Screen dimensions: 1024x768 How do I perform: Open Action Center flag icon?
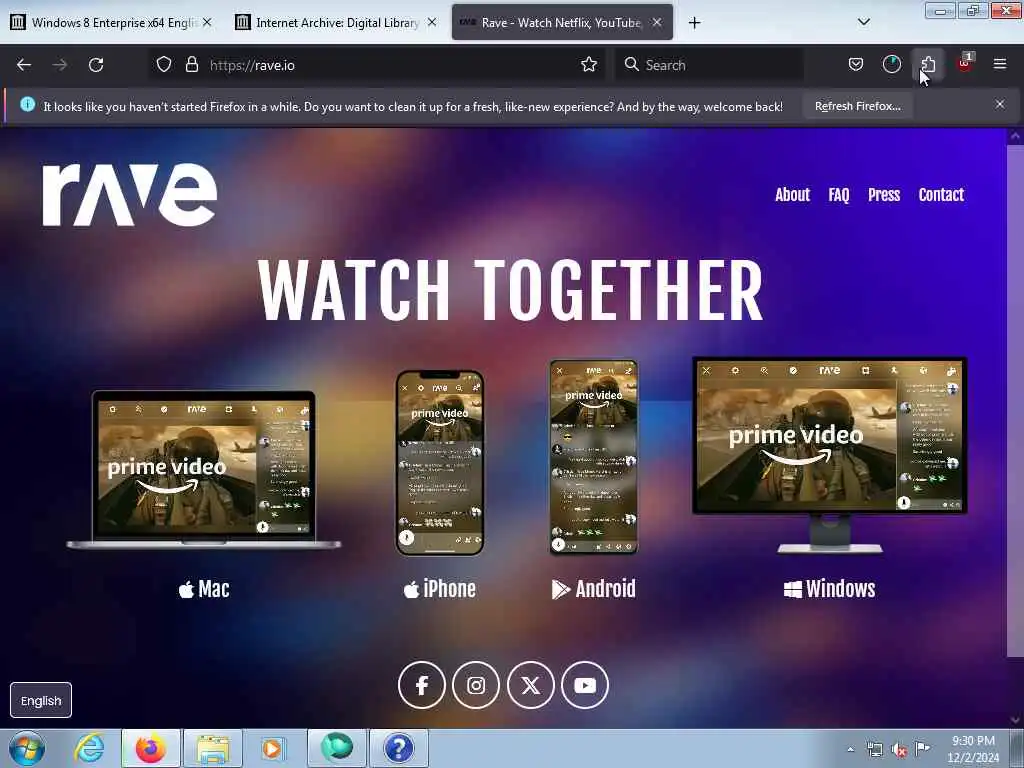click(922, 748)
